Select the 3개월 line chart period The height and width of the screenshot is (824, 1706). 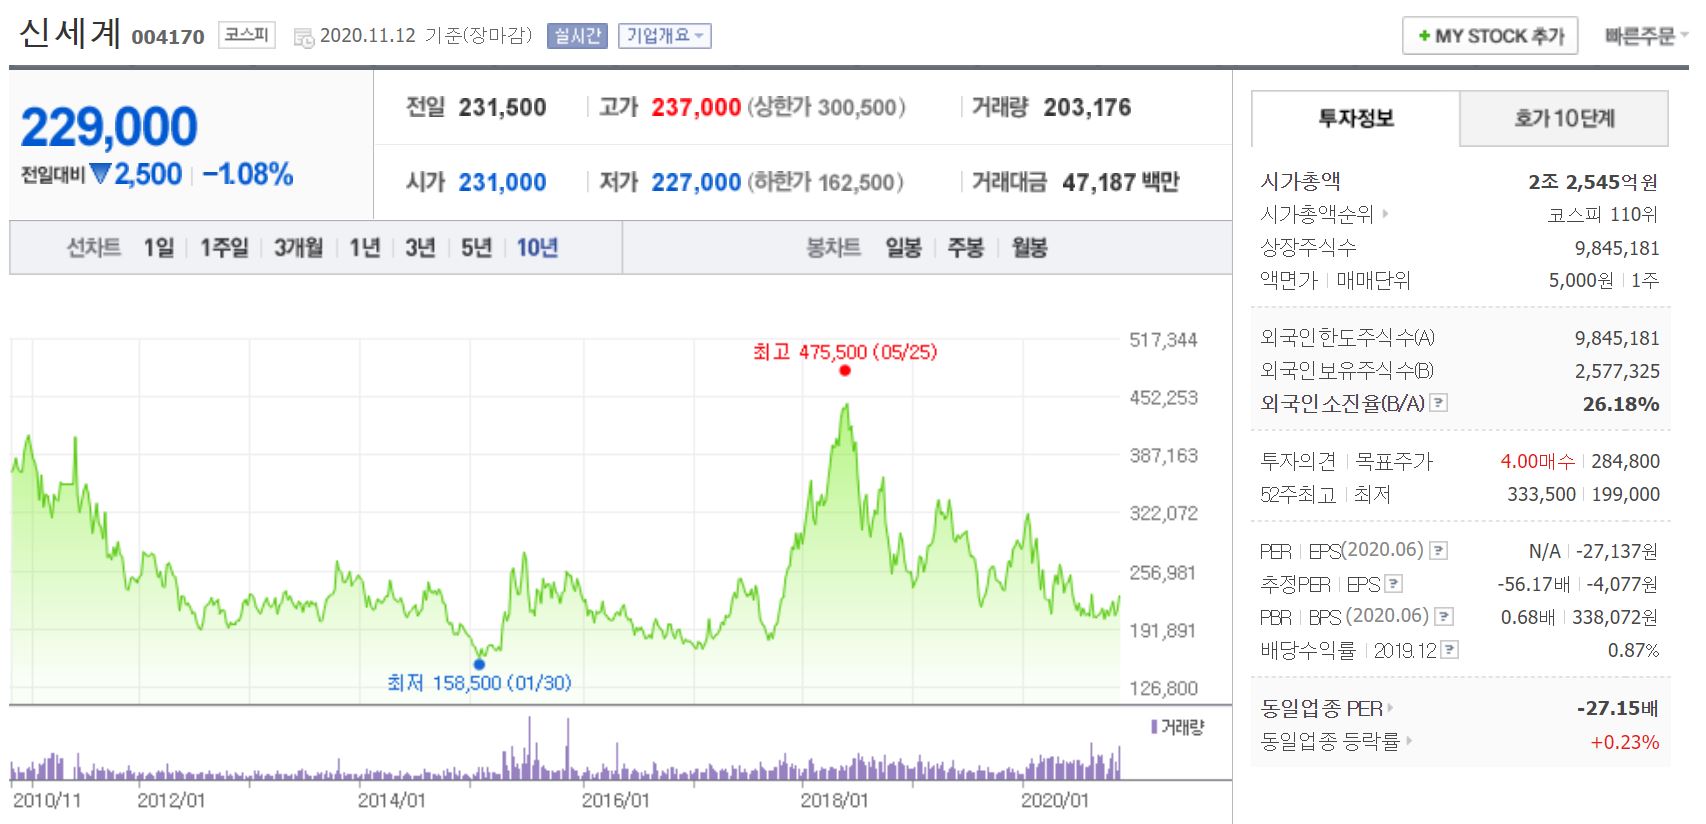click(298, 248)
